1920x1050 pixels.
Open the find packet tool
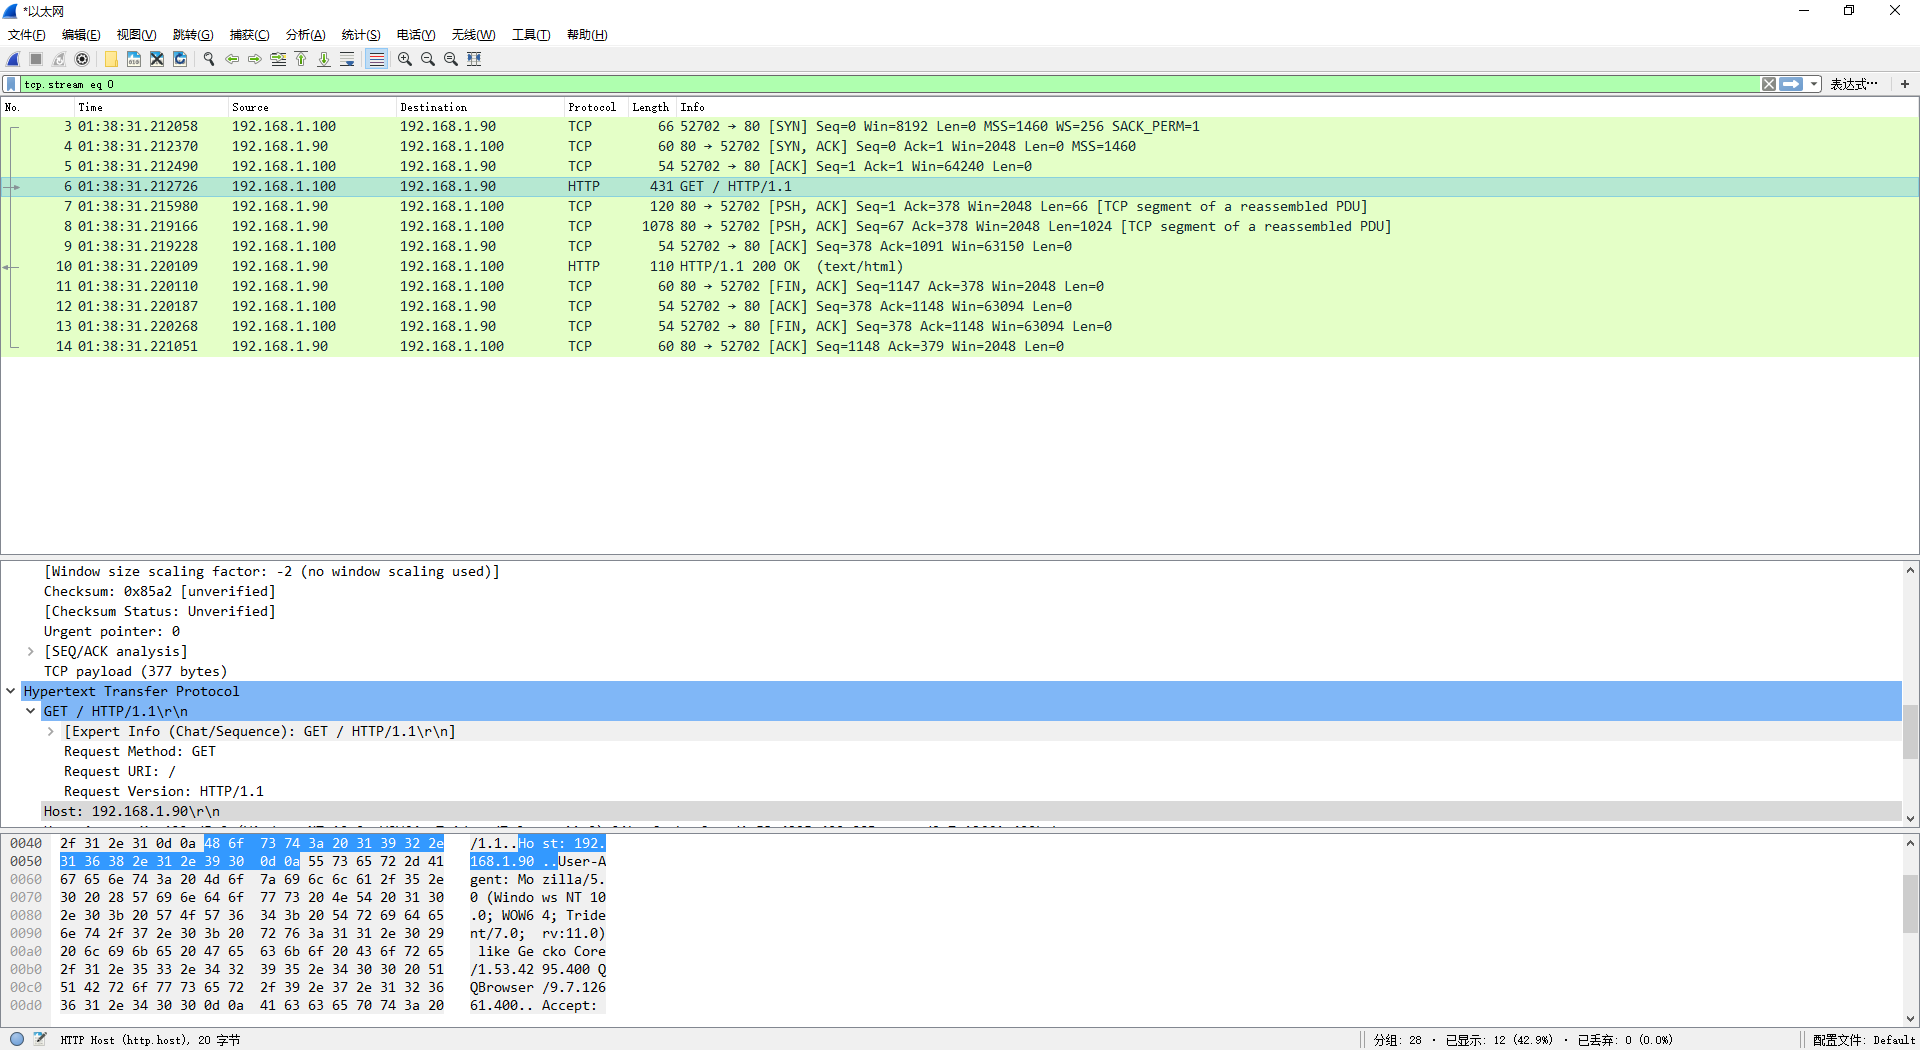click(209, 59)
